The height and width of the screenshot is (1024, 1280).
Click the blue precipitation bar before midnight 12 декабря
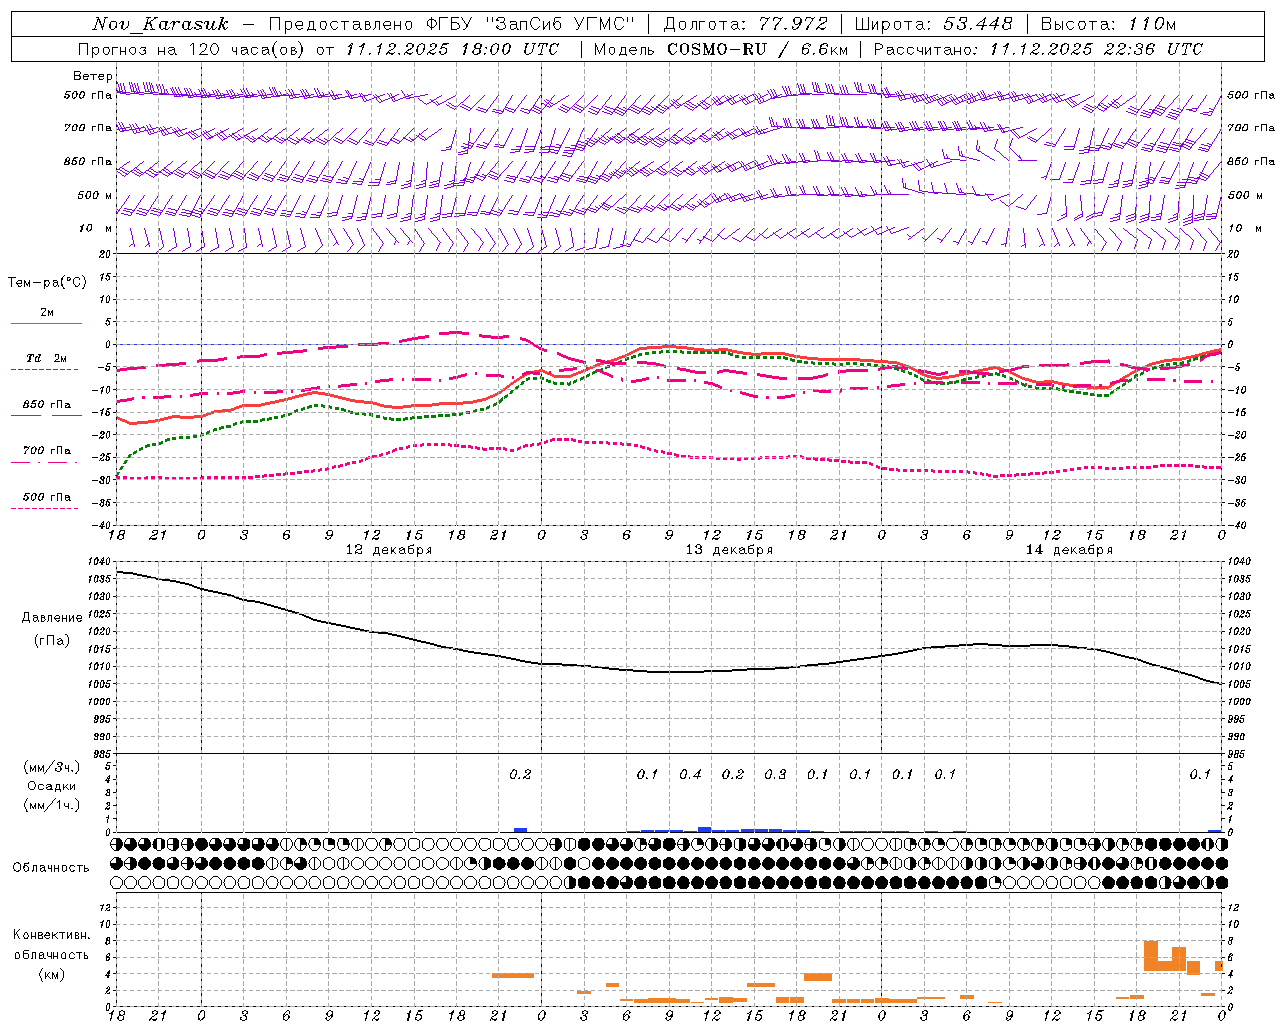pos(520,830)
